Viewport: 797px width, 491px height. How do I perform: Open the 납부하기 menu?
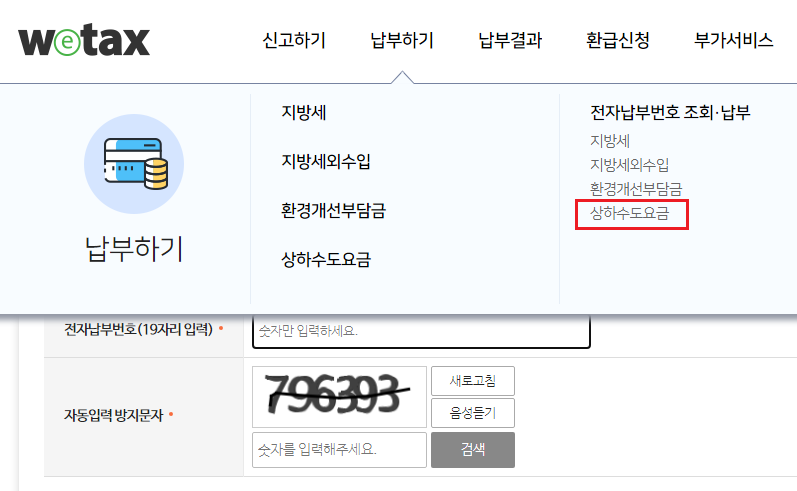tap(402, 40)
